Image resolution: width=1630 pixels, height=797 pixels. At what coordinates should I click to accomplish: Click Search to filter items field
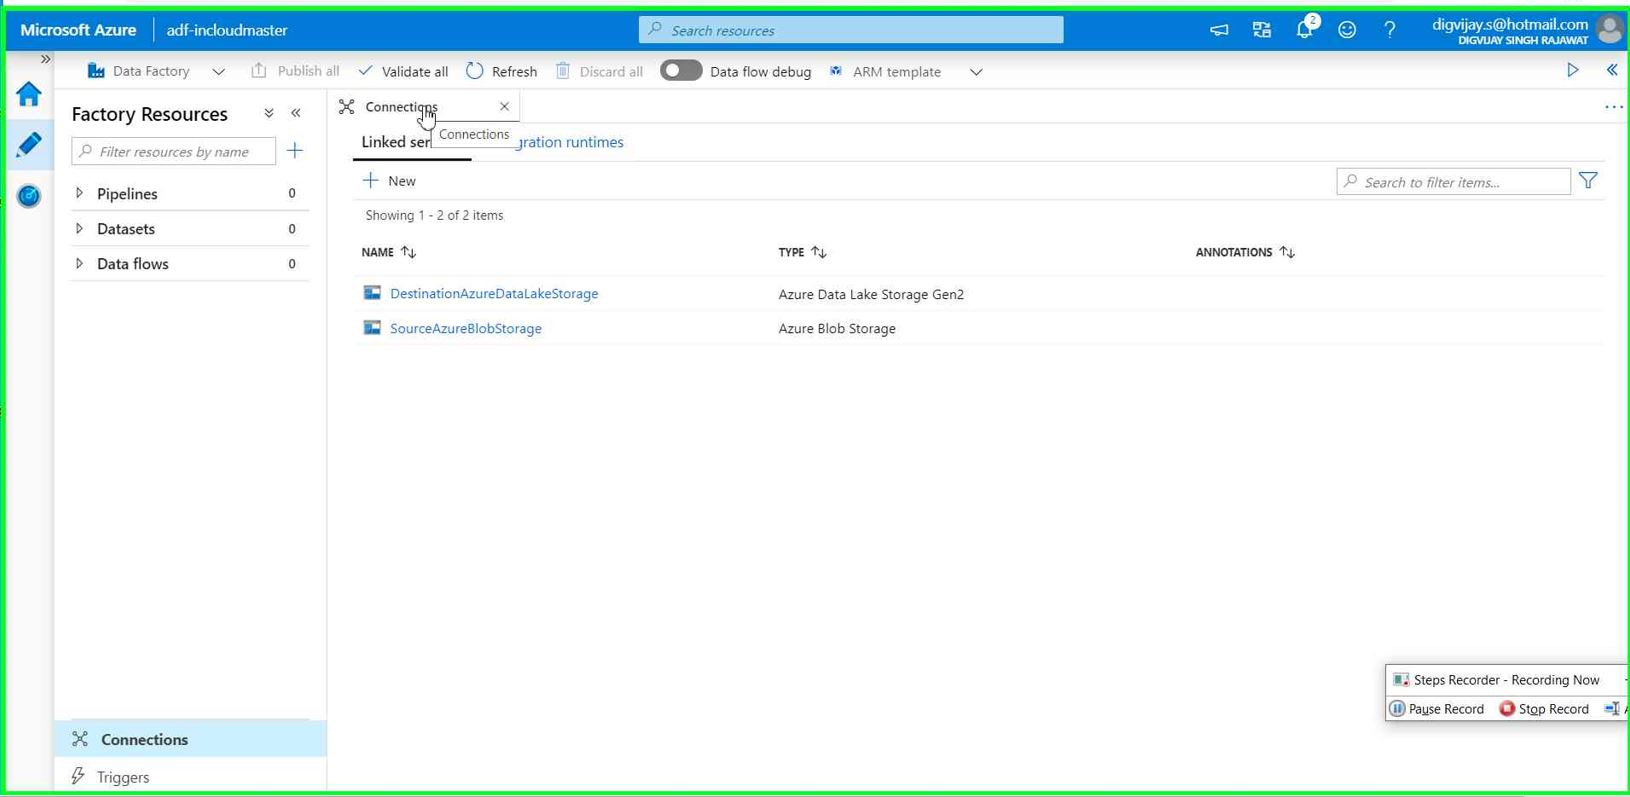point(1454,182)
